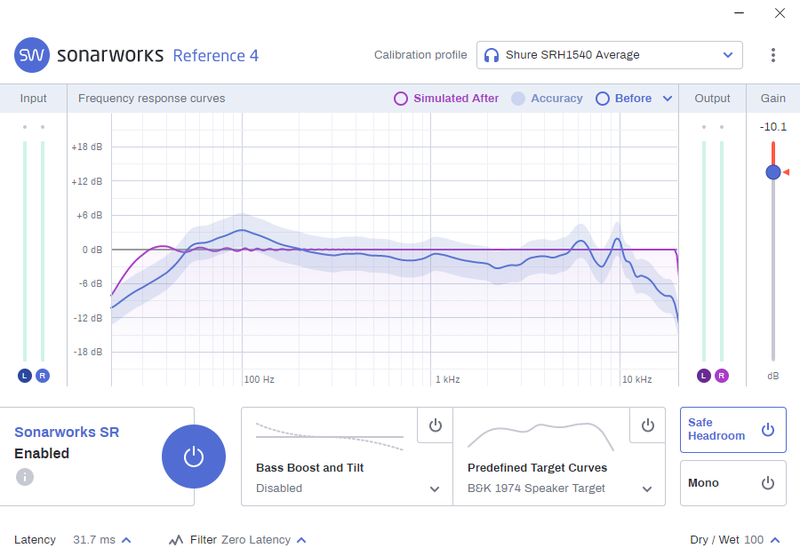
Task: Expand the curve legend chevron next to Before
Action: 667,98
